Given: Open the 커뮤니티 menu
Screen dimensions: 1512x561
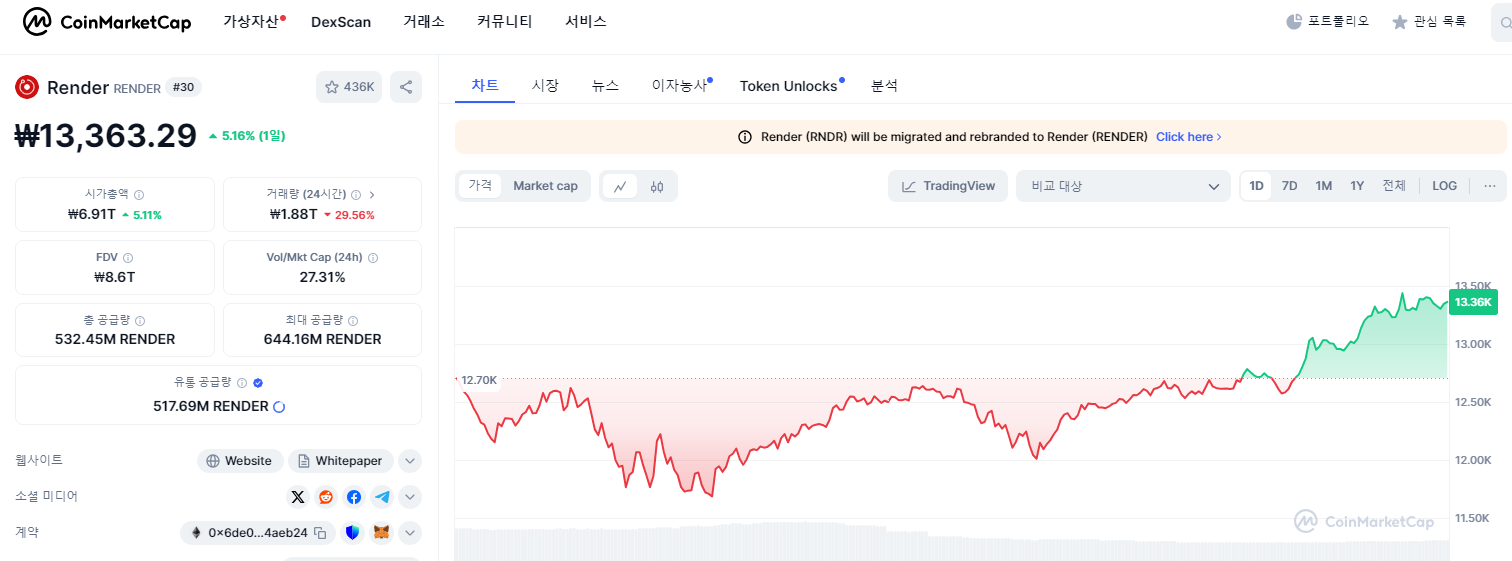Looking at the screenshot, I should tap(505, 22).
